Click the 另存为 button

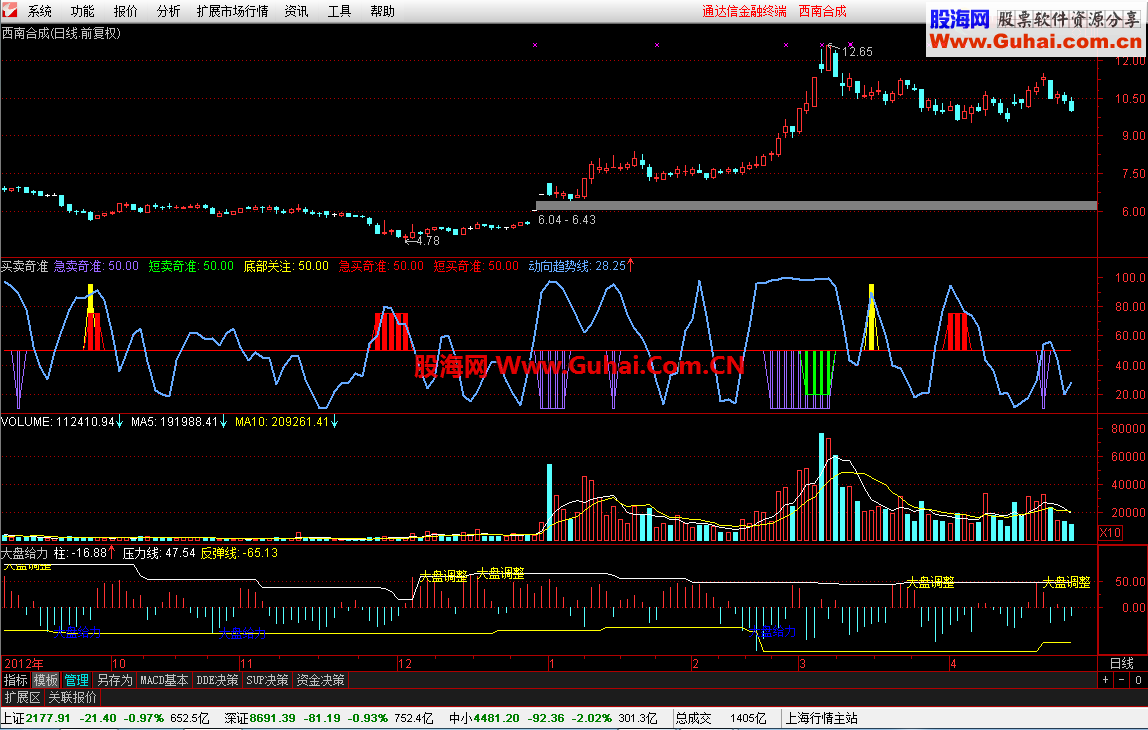pyautogui.click(x=115, y=680)
